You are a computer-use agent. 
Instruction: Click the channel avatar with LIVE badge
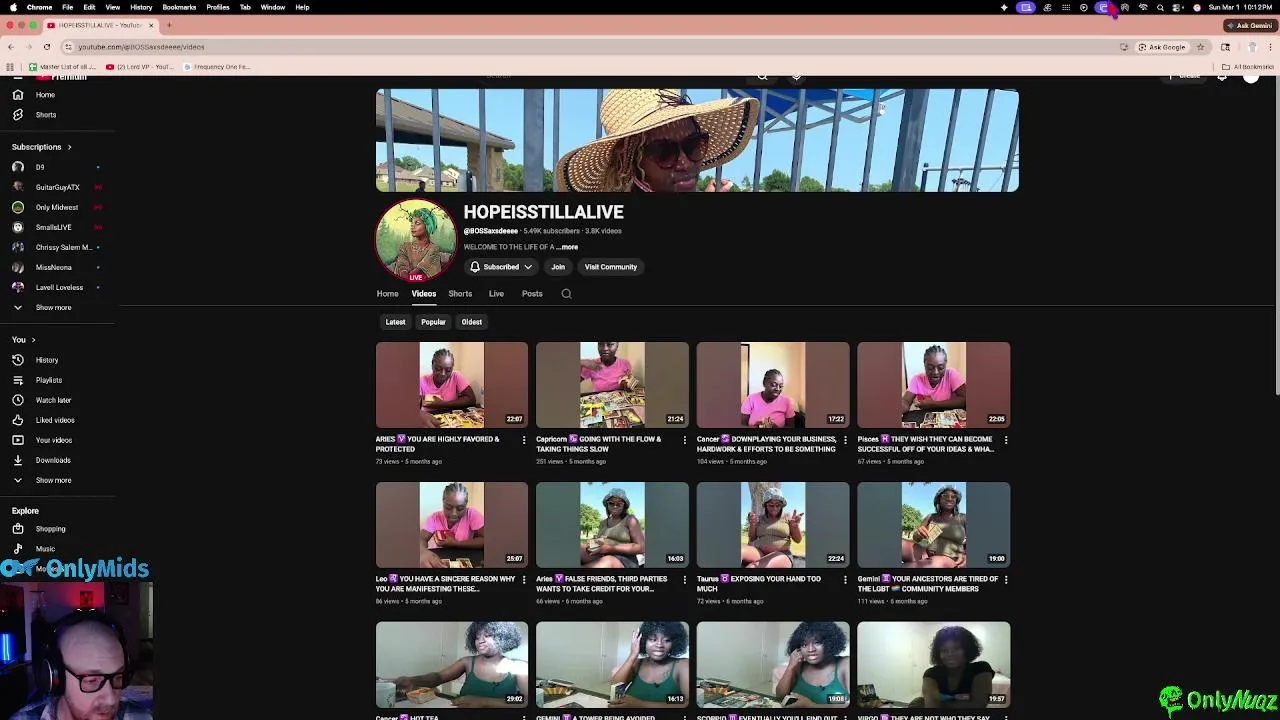pyautogui.click(x=416, y=240)
